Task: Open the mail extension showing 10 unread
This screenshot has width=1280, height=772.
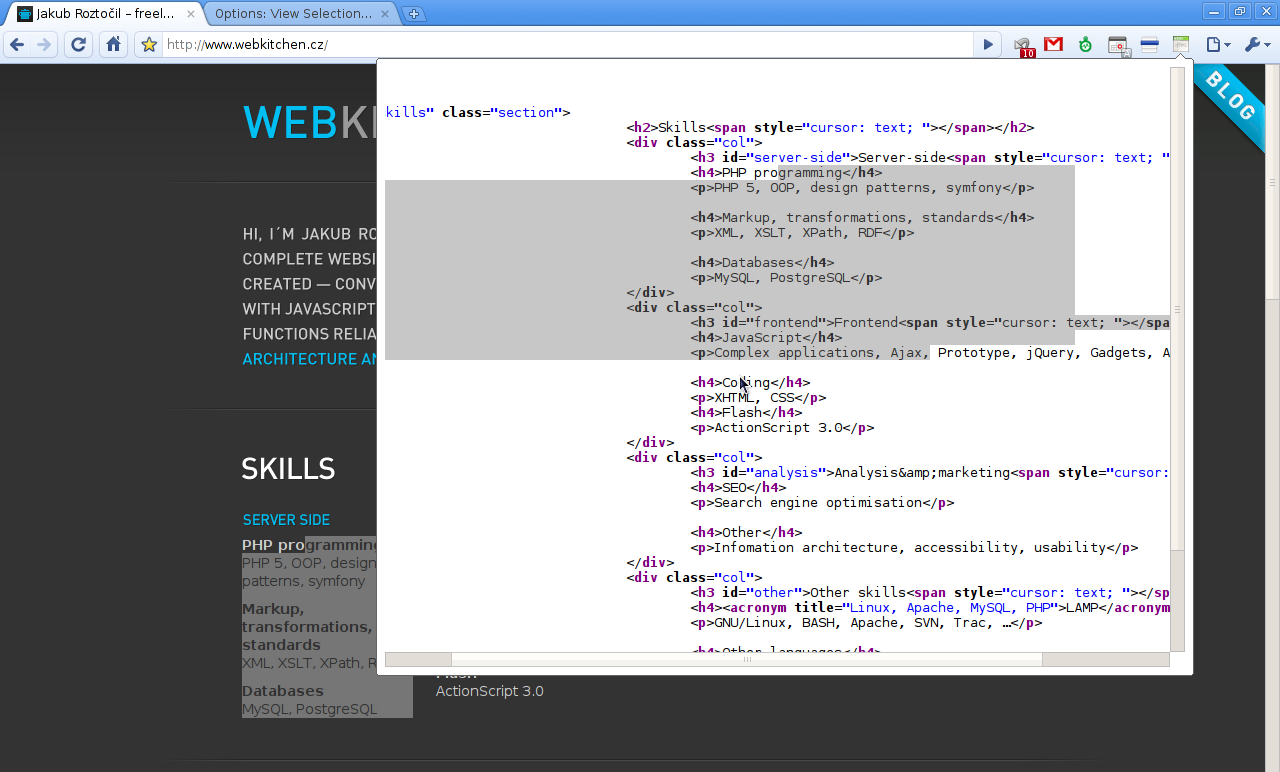Action: point(1023,45)
